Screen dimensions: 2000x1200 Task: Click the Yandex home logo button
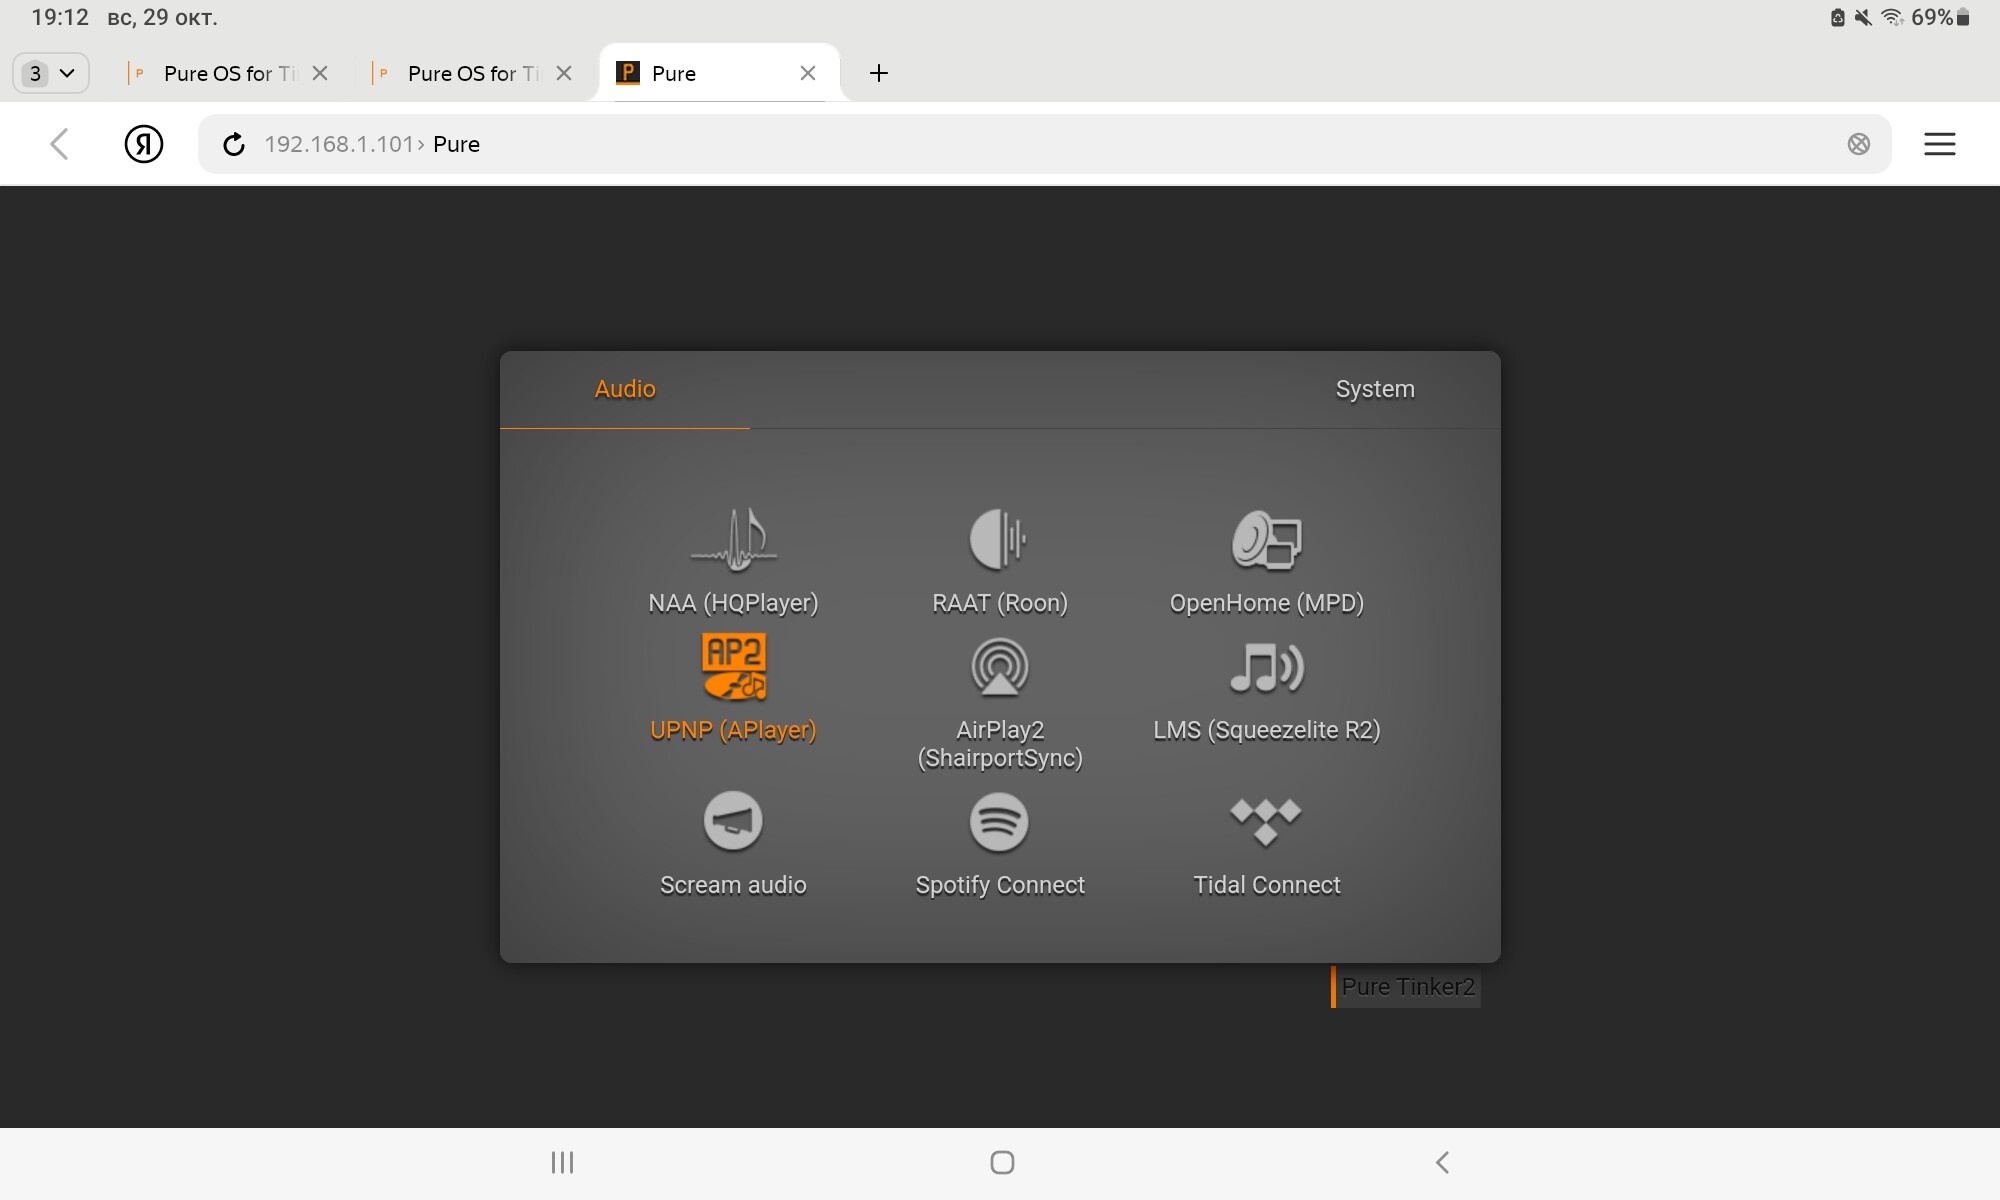click(144, 144)
